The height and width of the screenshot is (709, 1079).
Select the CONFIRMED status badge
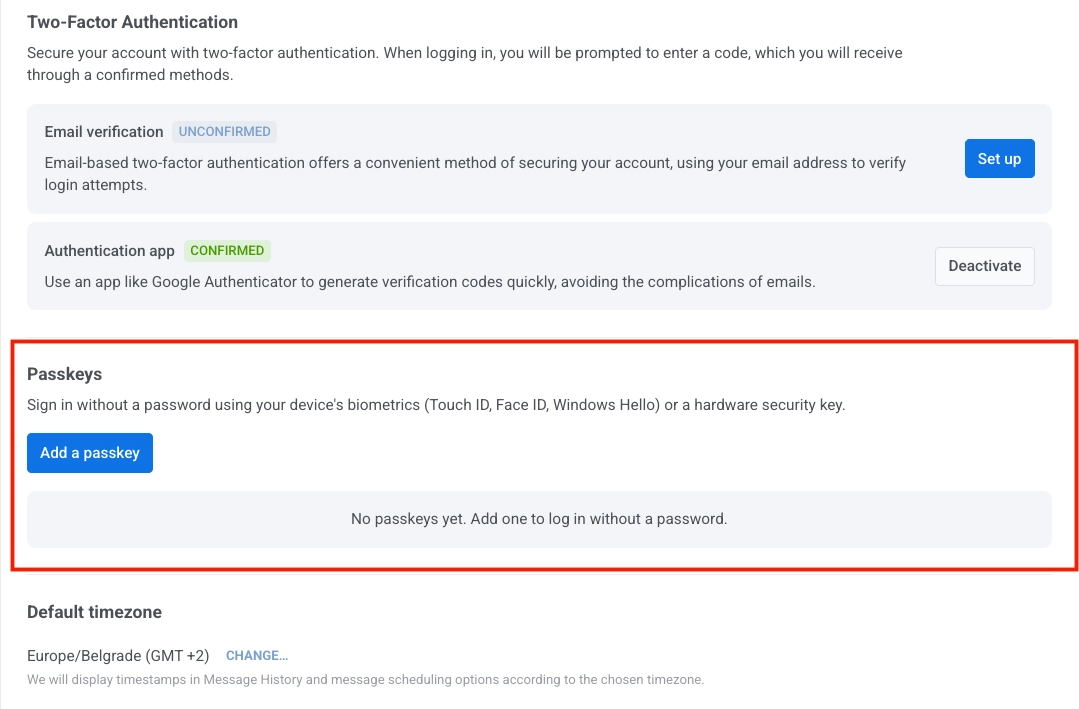227,250
